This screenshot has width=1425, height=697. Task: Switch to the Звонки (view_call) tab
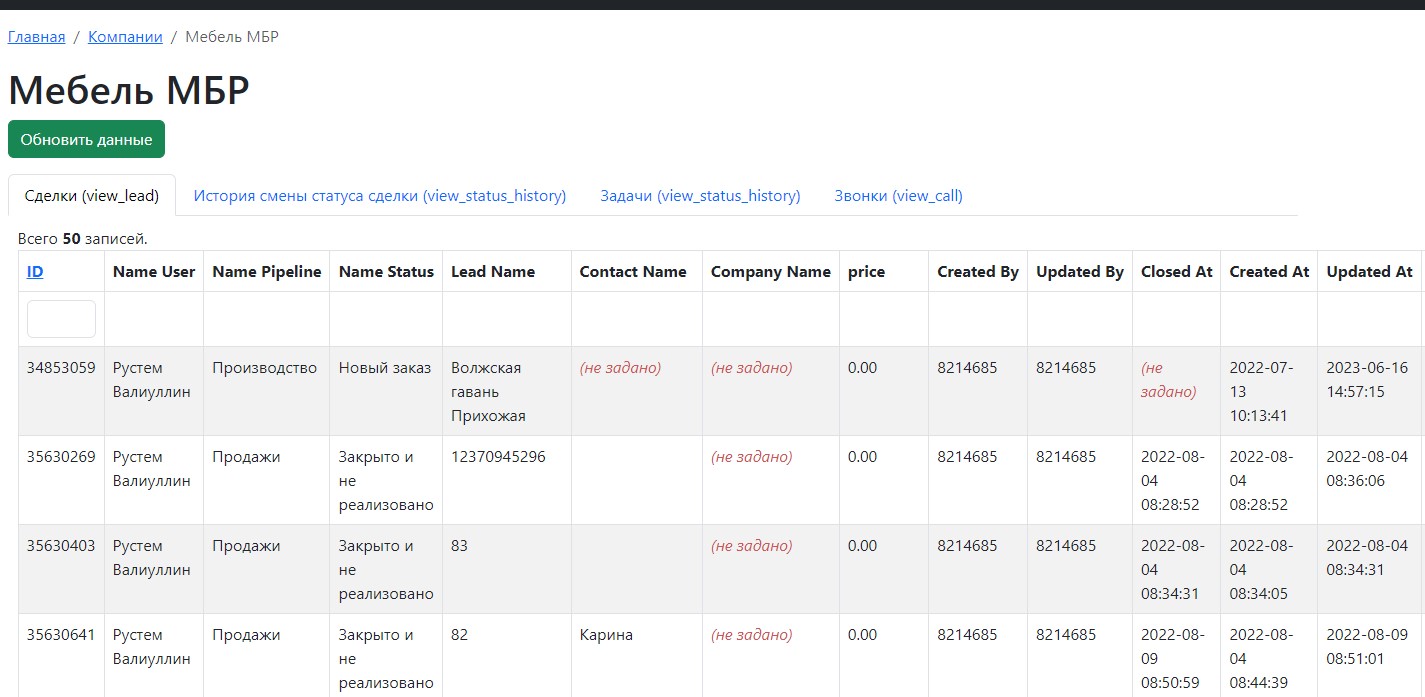pos(898,196)
